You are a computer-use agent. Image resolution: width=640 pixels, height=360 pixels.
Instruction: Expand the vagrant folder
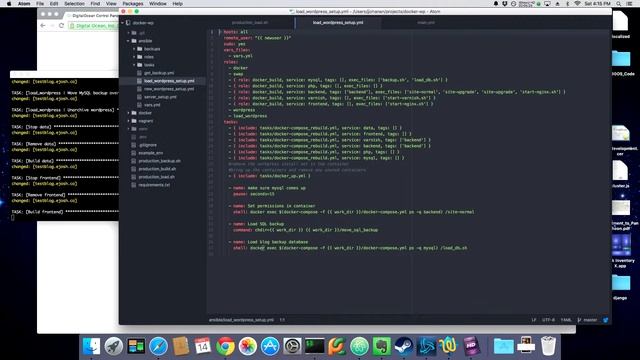coord(128,121)
